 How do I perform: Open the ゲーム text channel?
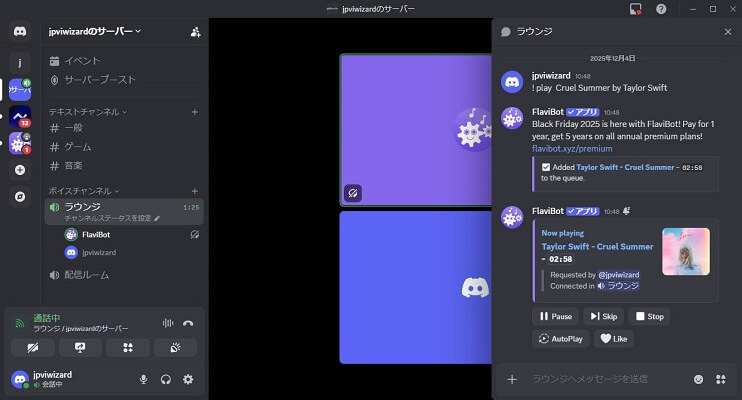point(123,147)
